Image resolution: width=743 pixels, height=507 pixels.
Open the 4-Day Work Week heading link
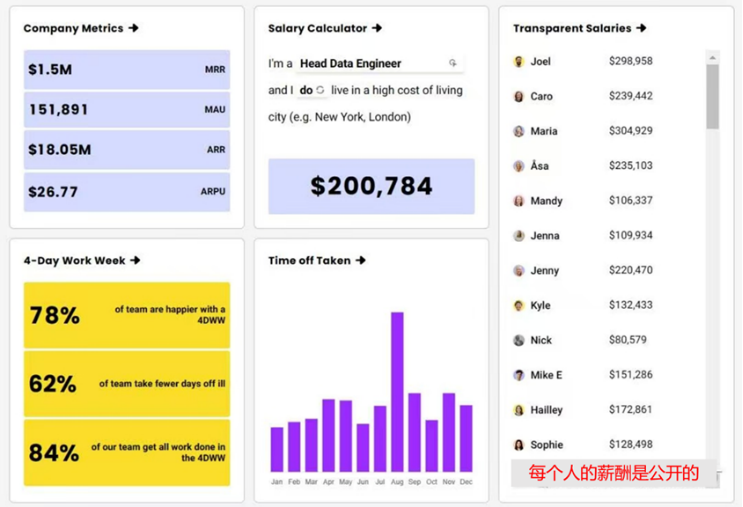coord(82,260)
